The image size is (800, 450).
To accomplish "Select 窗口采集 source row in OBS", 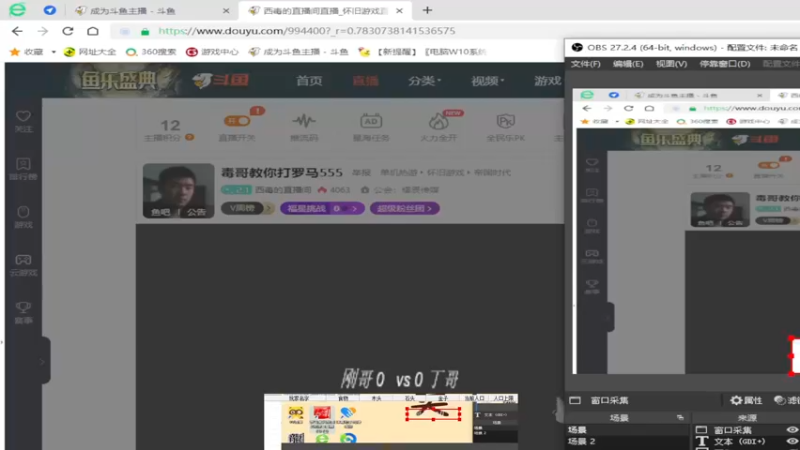I will point(746,430).
